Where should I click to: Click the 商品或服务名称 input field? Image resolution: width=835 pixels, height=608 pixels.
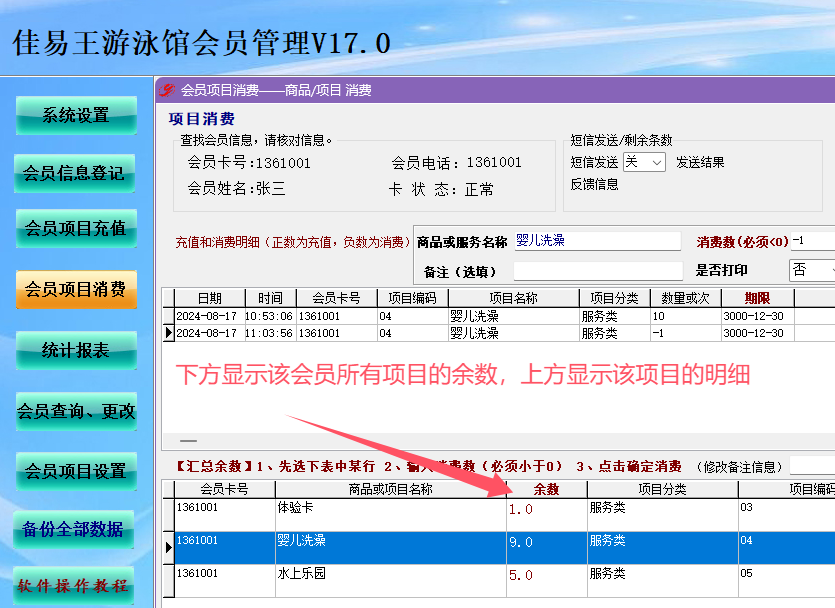[x=597, y=241]
